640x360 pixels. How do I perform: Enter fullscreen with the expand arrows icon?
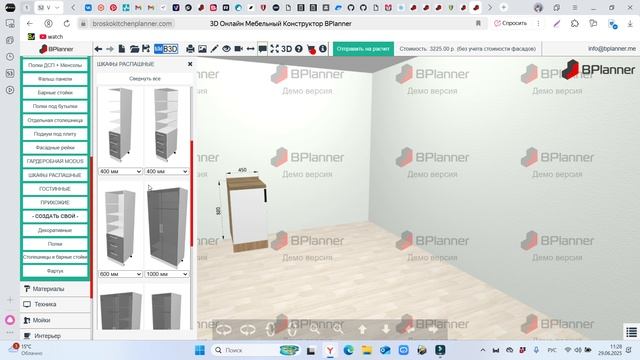[x=274, y=49]
